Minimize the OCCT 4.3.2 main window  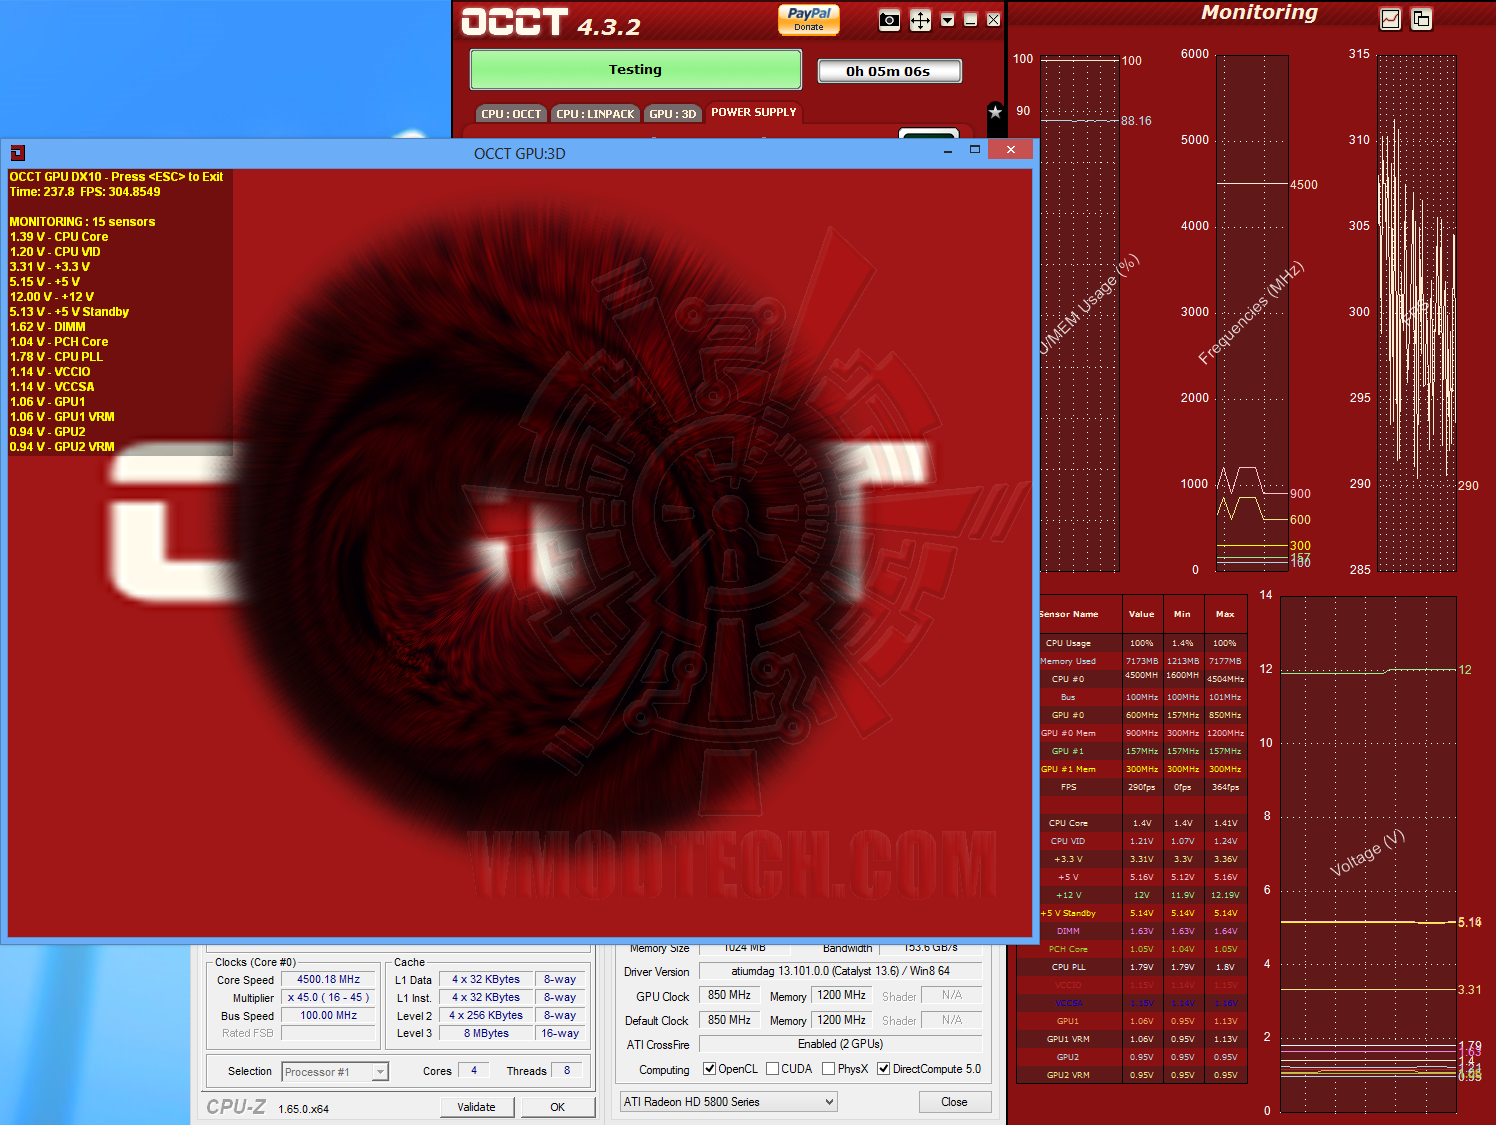970,20
